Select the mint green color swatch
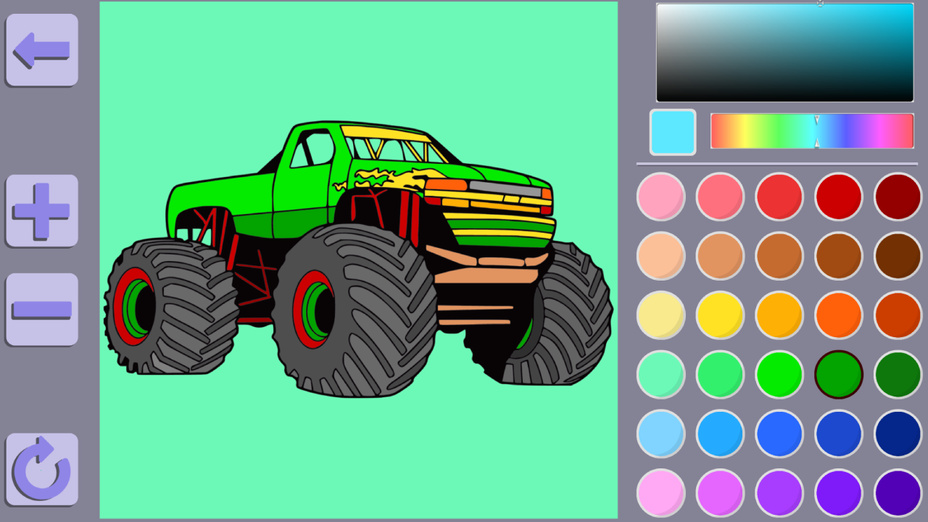928x522 pixels. tap(661, 375)
